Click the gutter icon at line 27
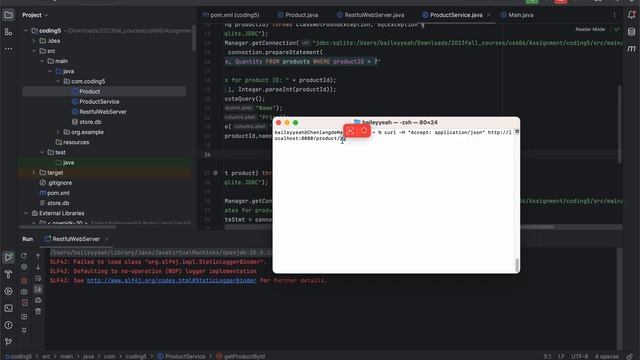 pyautogui.click(x=215, y=173)
